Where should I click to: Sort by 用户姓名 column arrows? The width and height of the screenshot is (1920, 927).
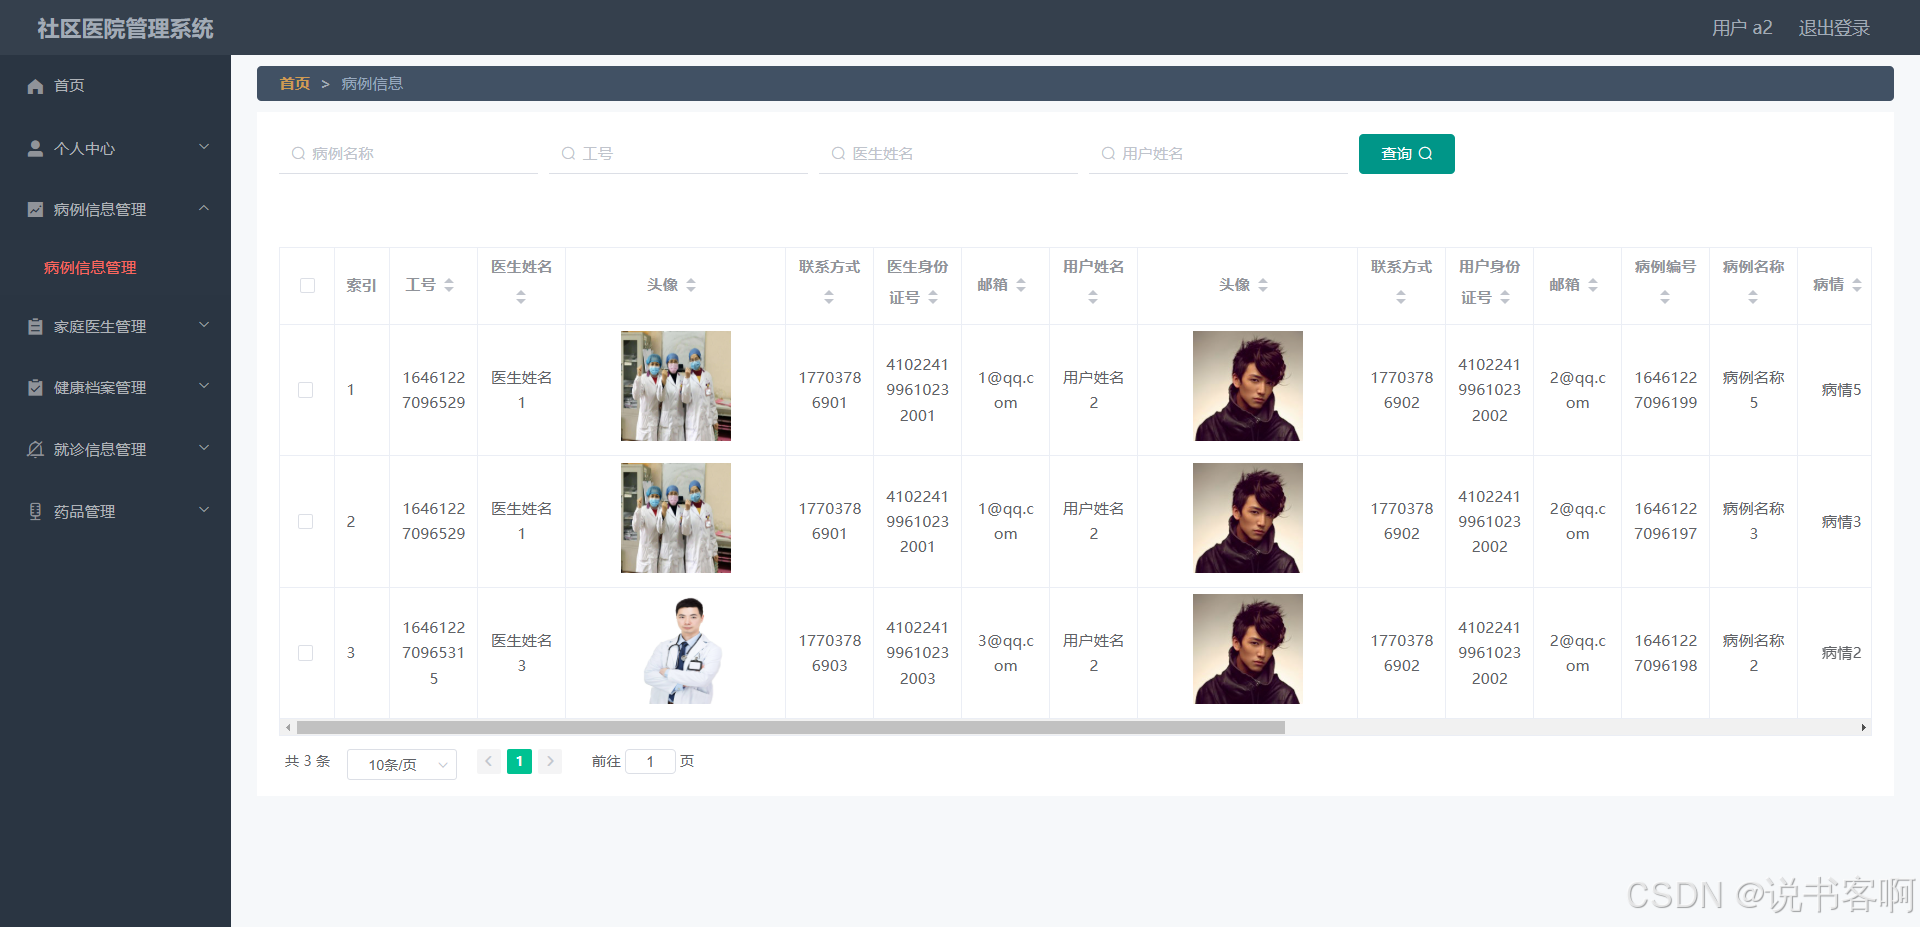[1093, 297]
